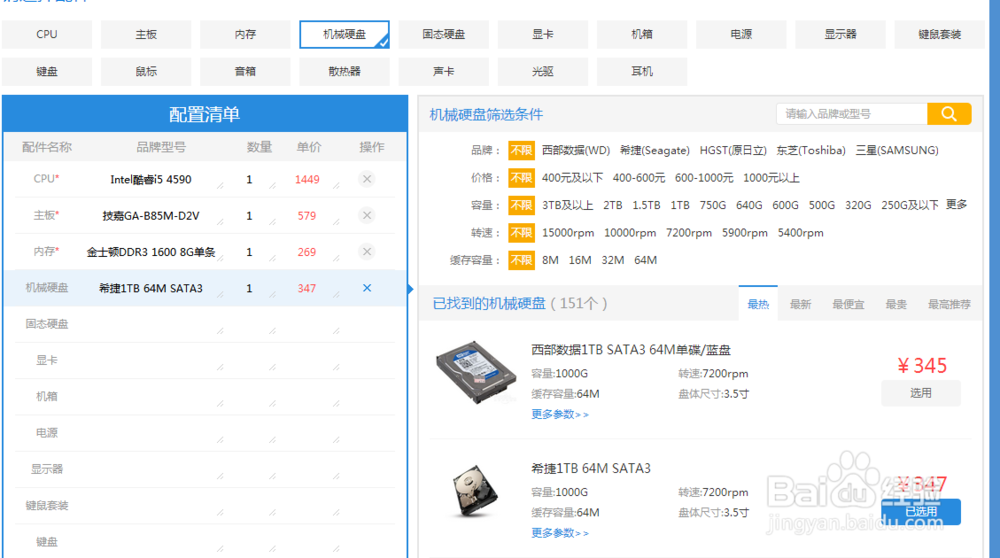Filter speed 5400rpm
This screenshot has height=558, width=1000.
click(x=800, y=233)
